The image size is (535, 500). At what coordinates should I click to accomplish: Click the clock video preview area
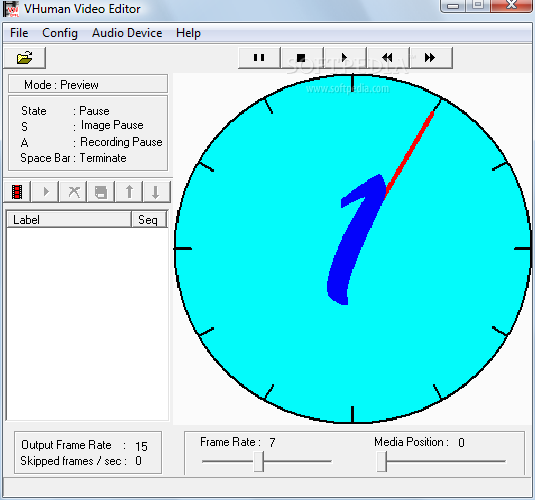point(353,249)
